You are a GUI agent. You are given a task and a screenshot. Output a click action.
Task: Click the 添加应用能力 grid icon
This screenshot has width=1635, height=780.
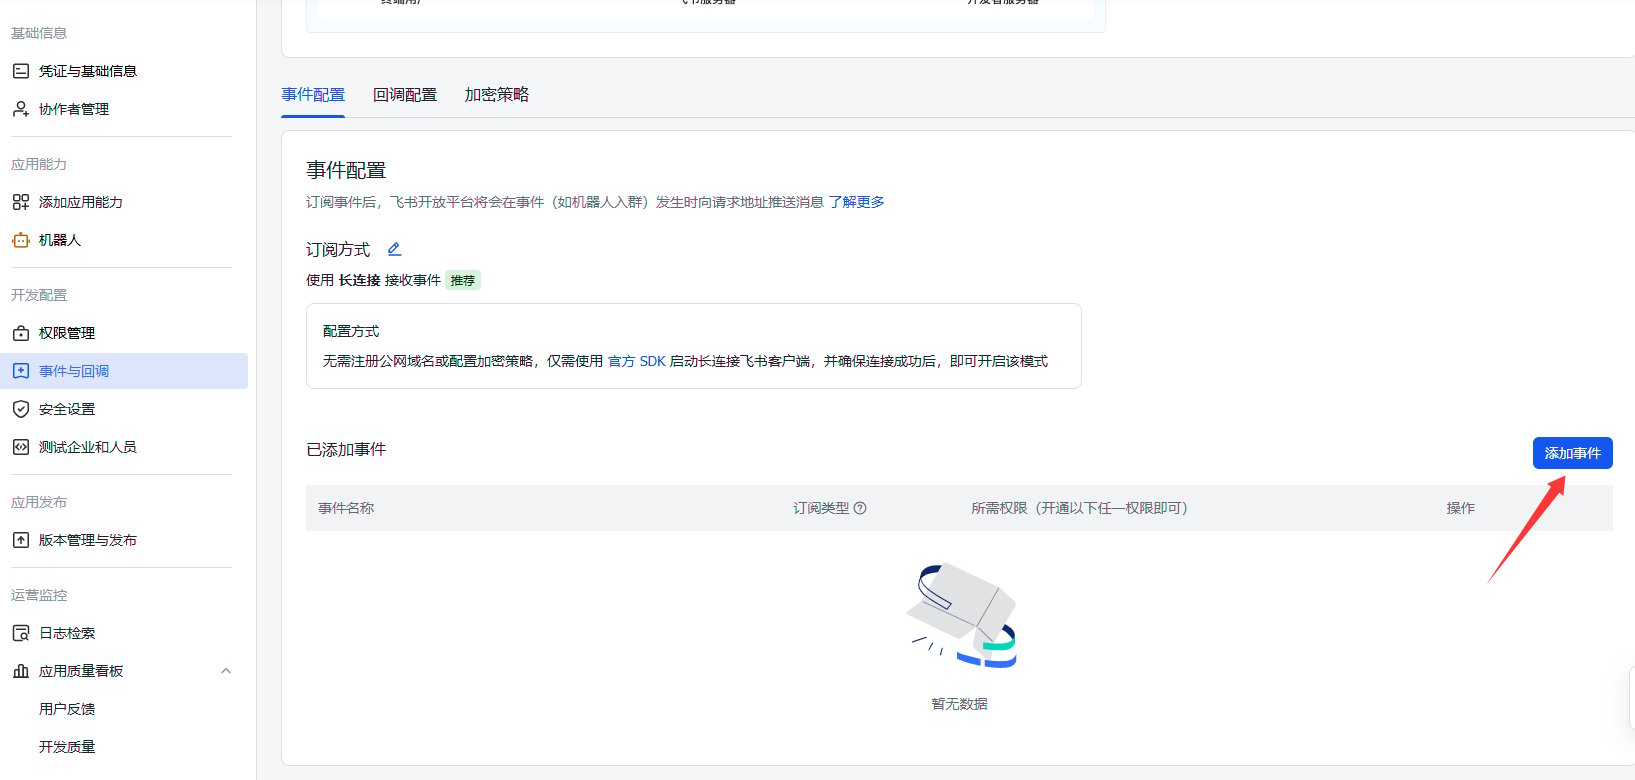tap(20, 202)
